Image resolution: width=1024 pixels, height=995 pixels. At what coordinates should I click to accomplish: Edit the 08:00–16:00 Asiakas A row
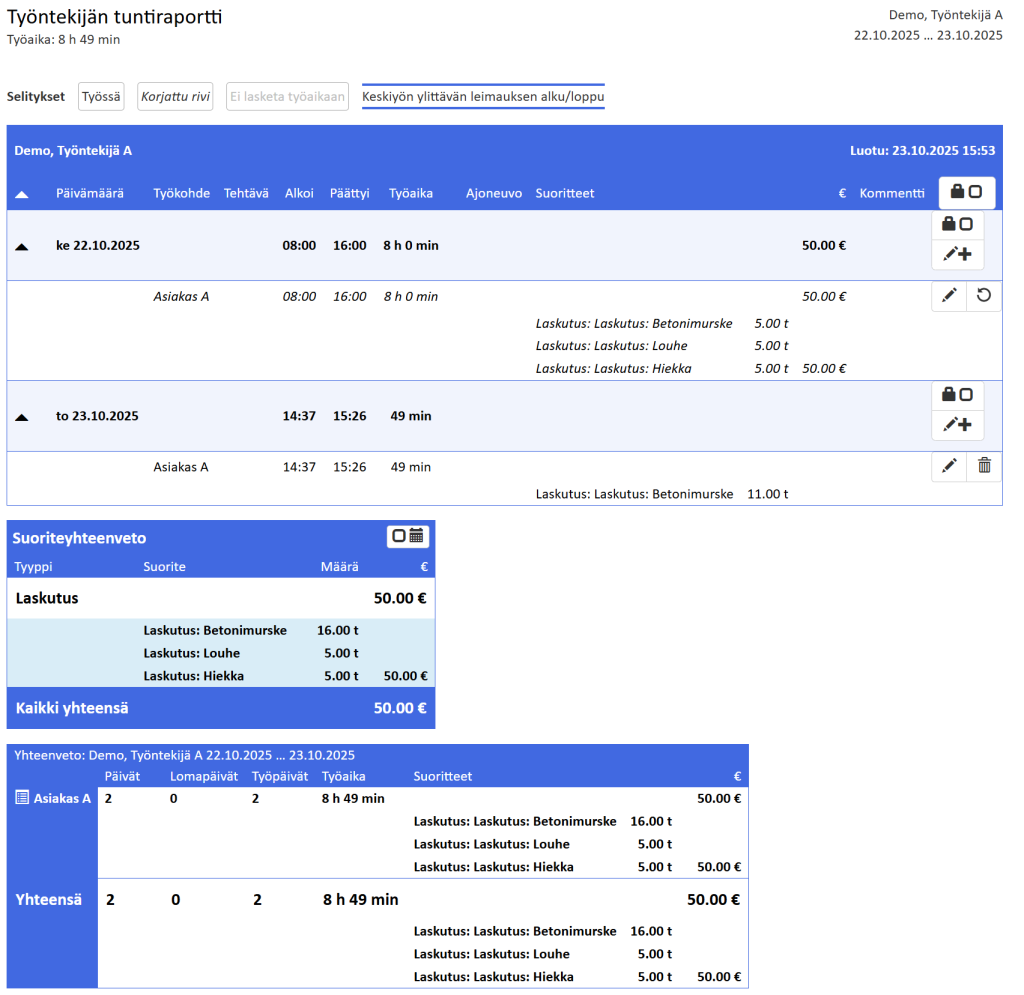pos(949,296)
